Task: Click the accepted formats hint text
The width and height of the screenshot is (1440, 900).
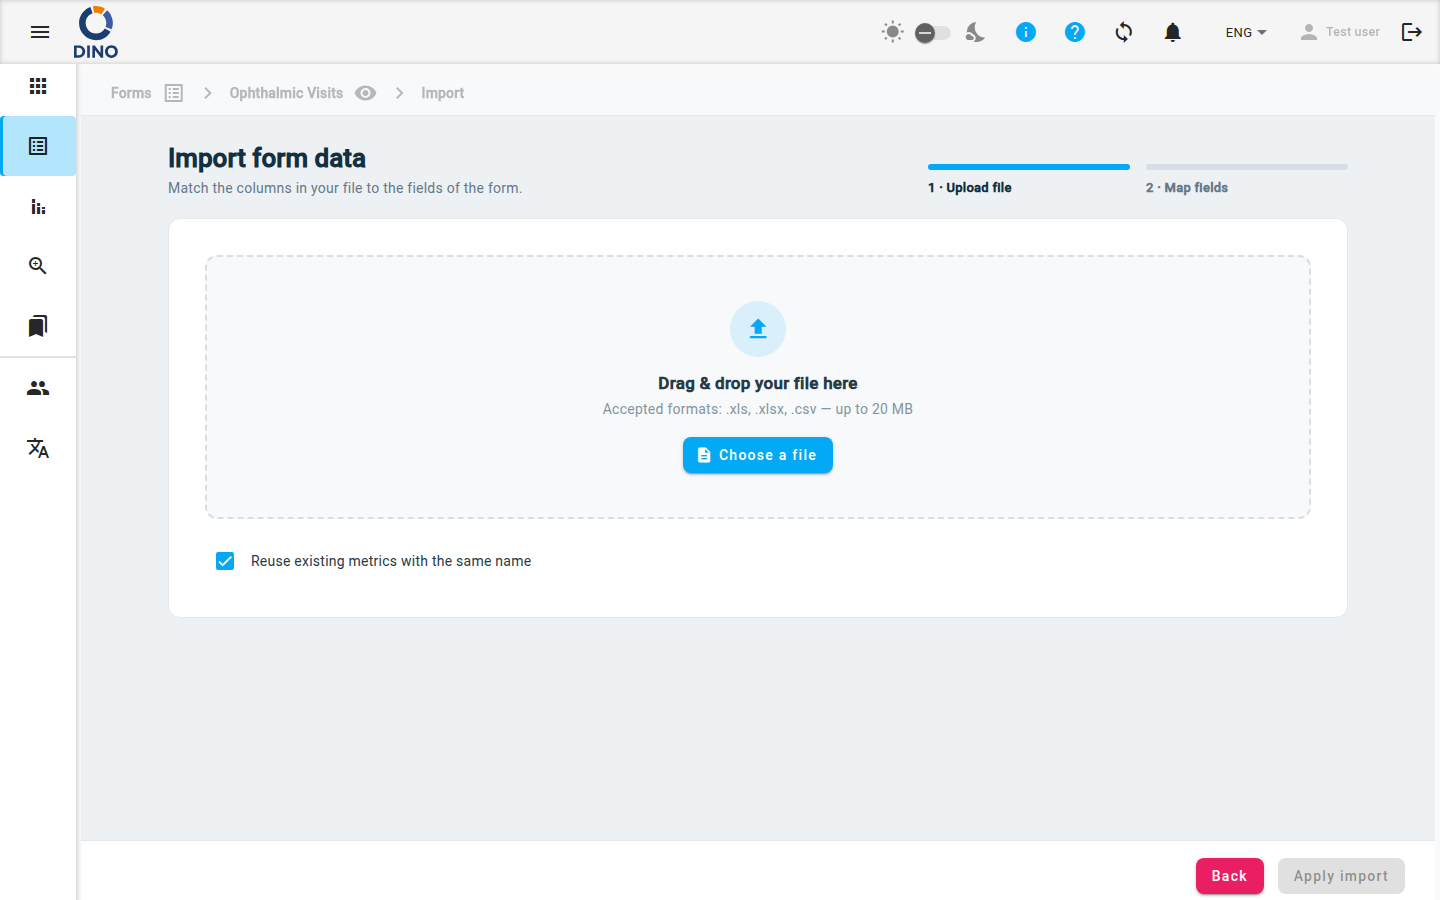Action: click(758, 409)
